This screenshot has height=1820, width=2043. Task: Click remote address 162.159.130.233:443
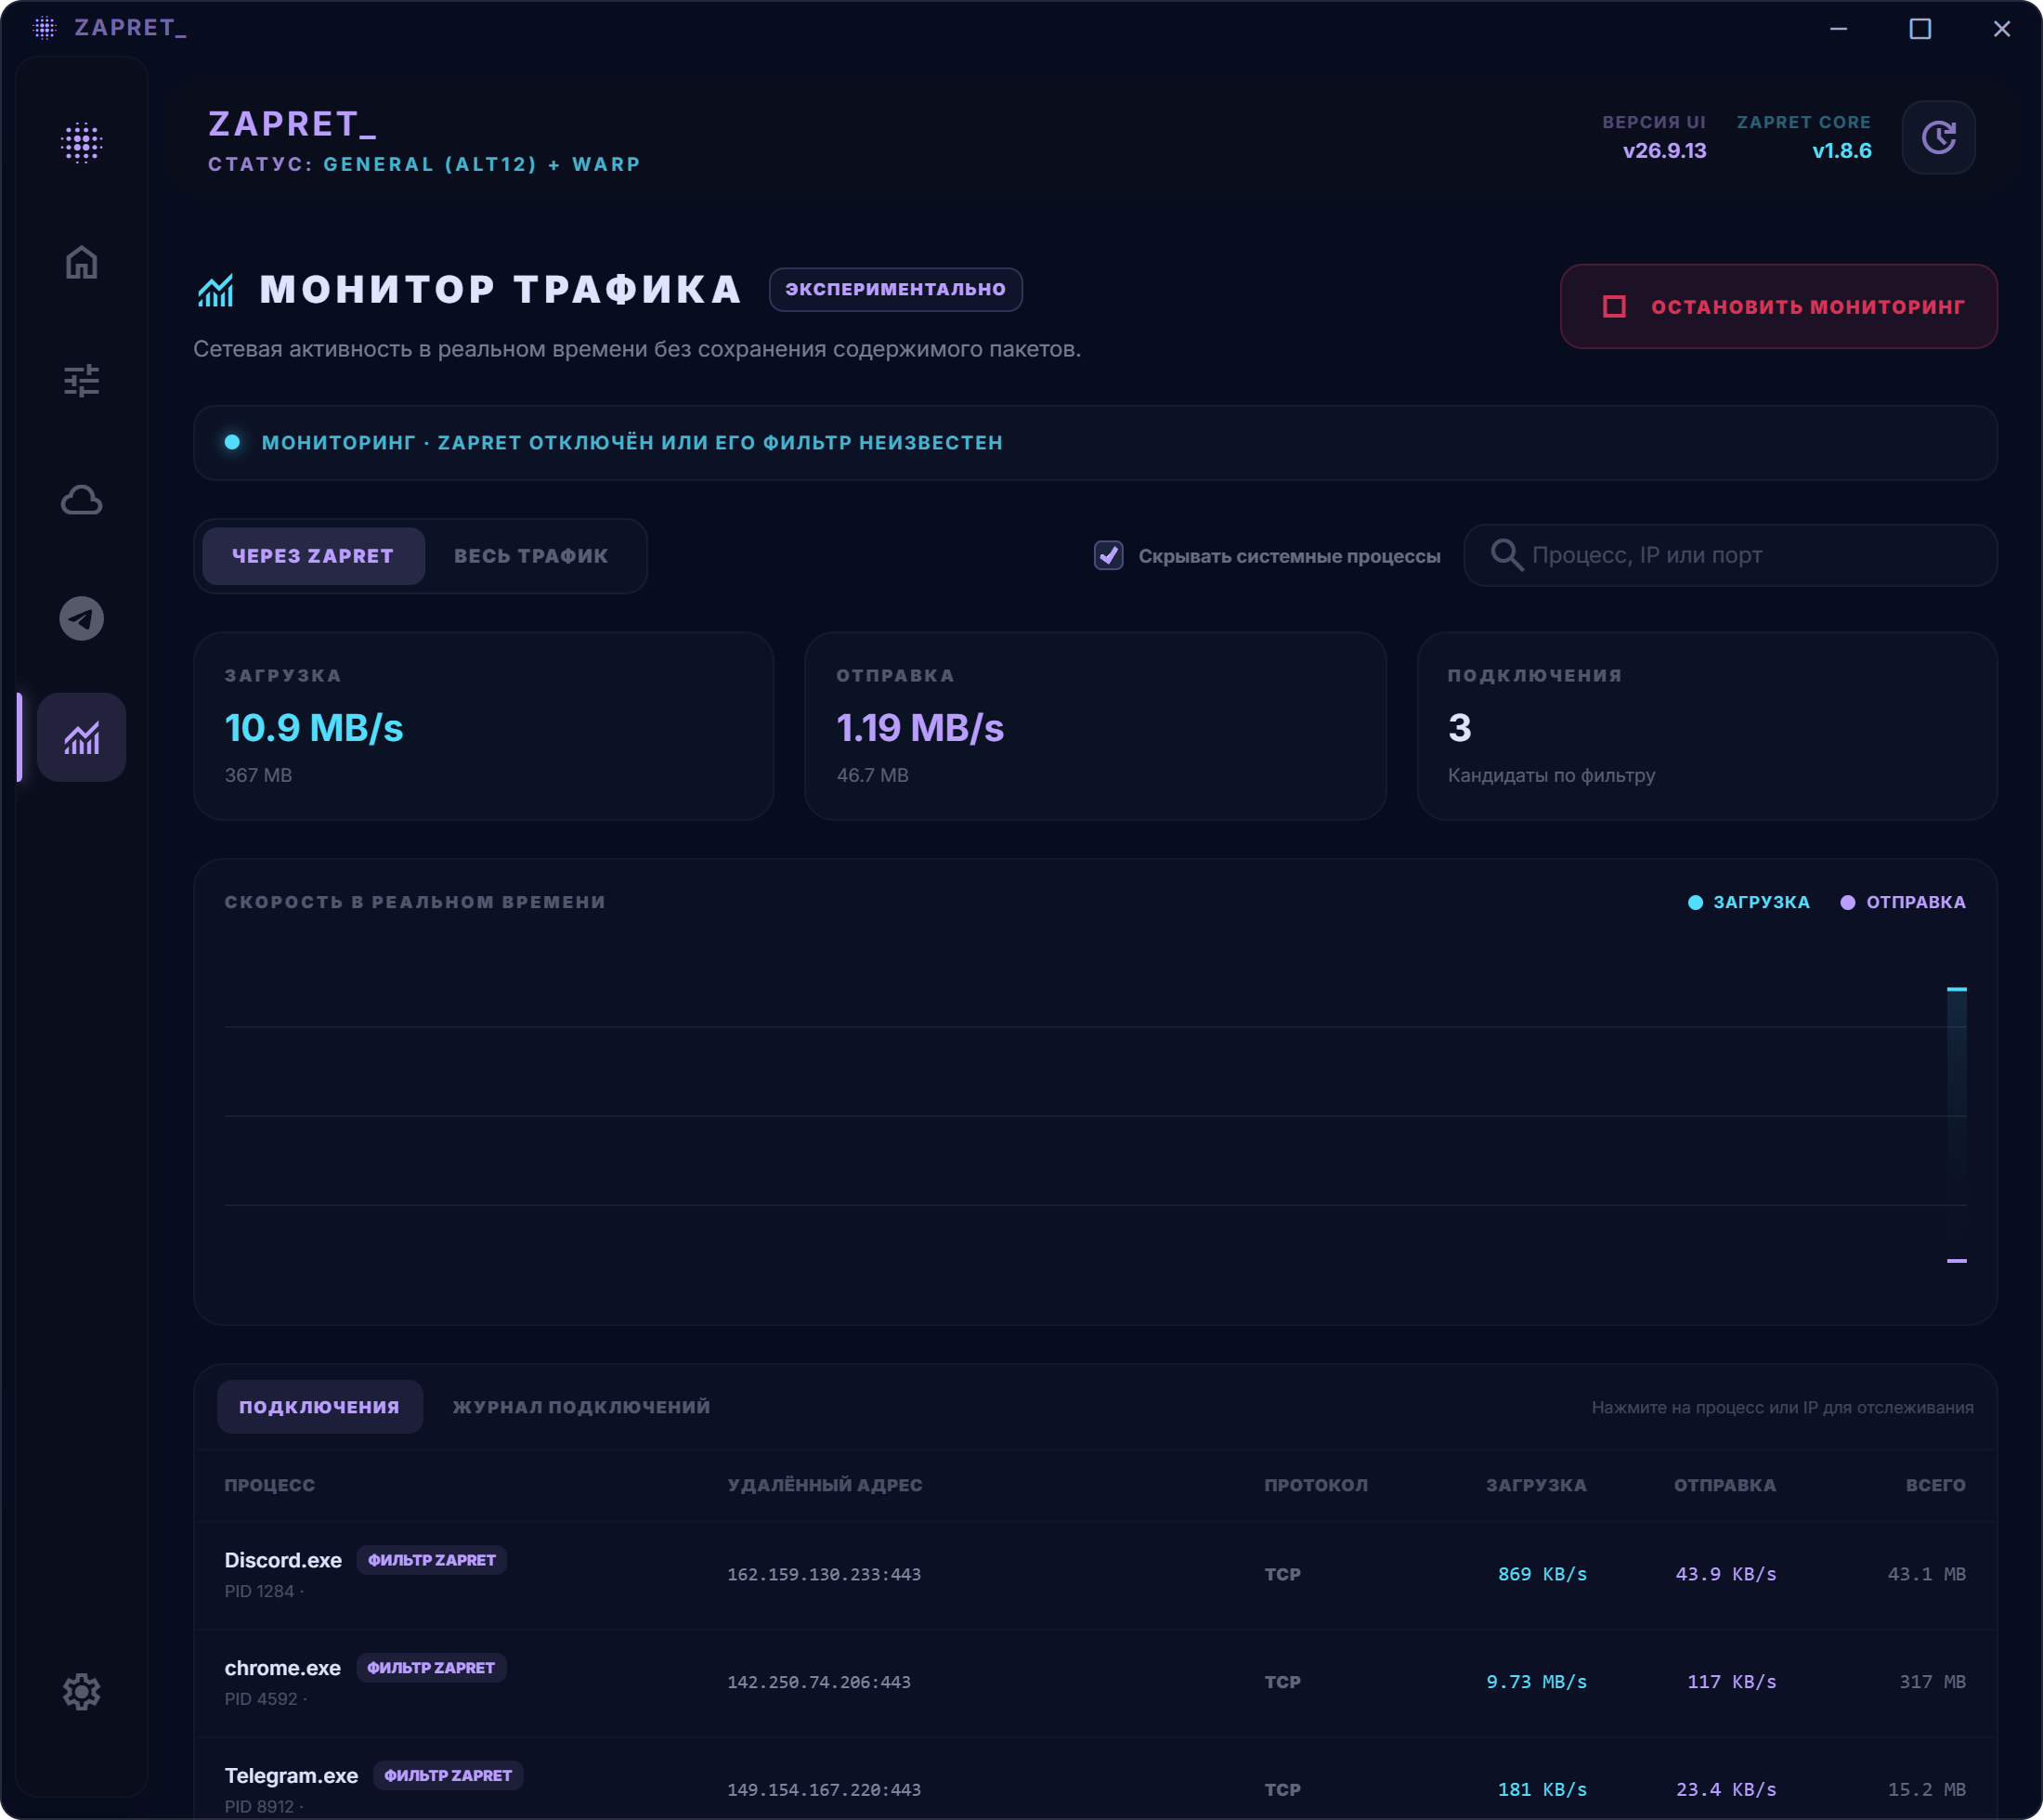824,1574
